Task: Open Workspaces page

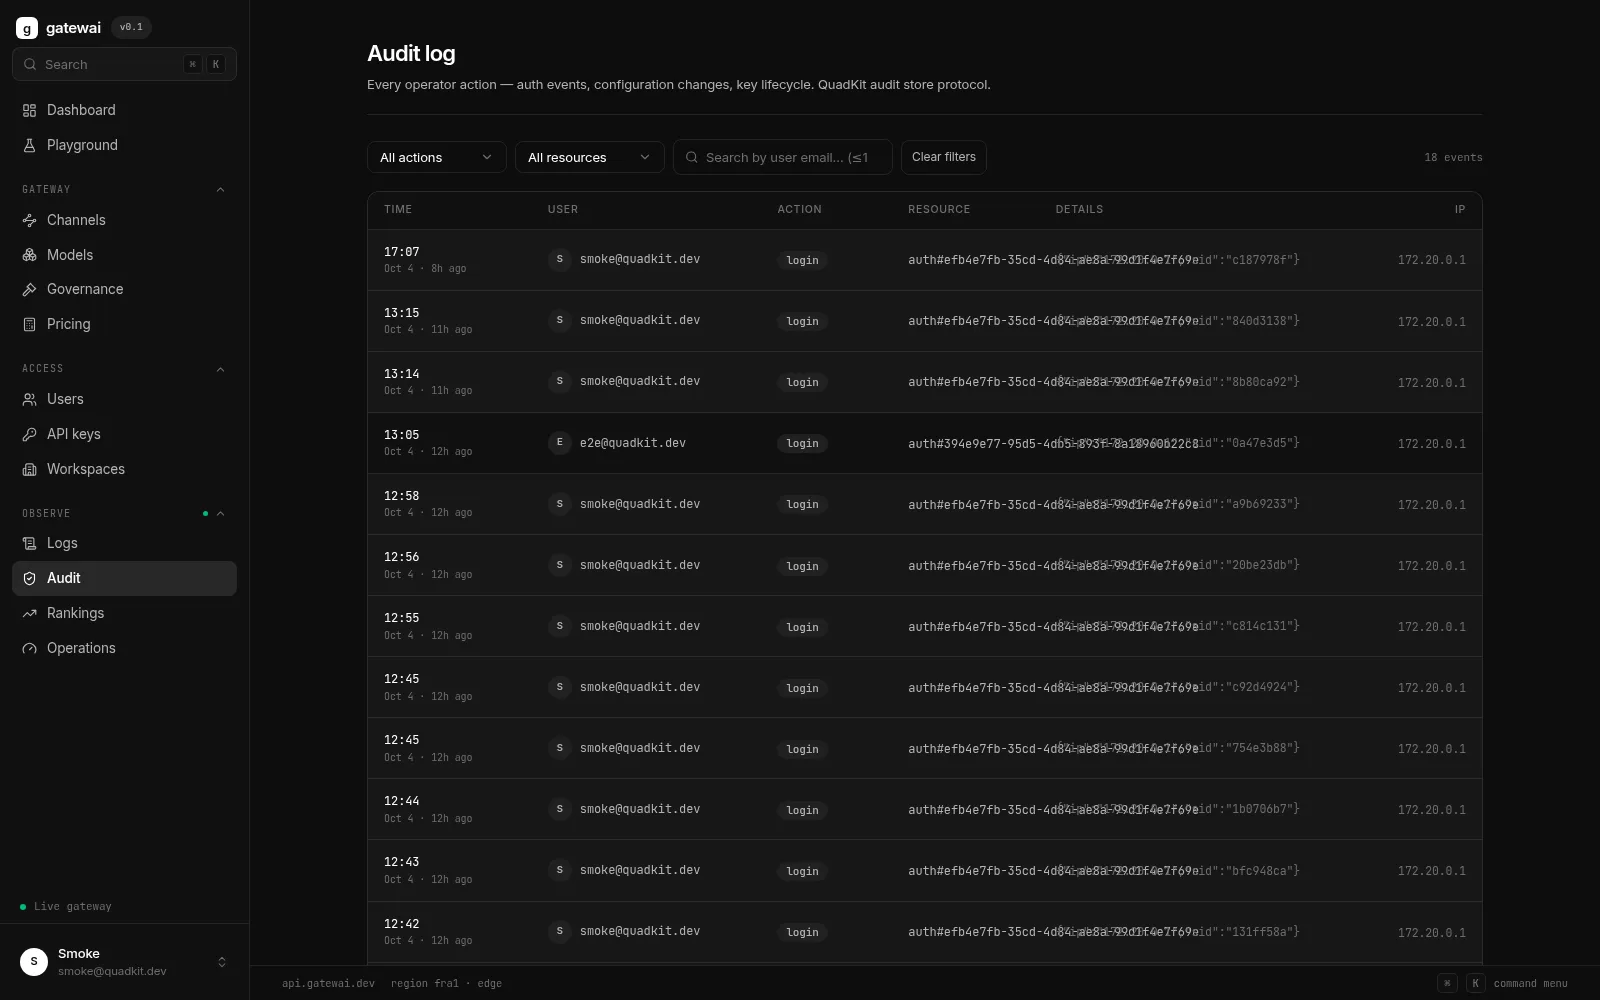Action: (124, 469)
